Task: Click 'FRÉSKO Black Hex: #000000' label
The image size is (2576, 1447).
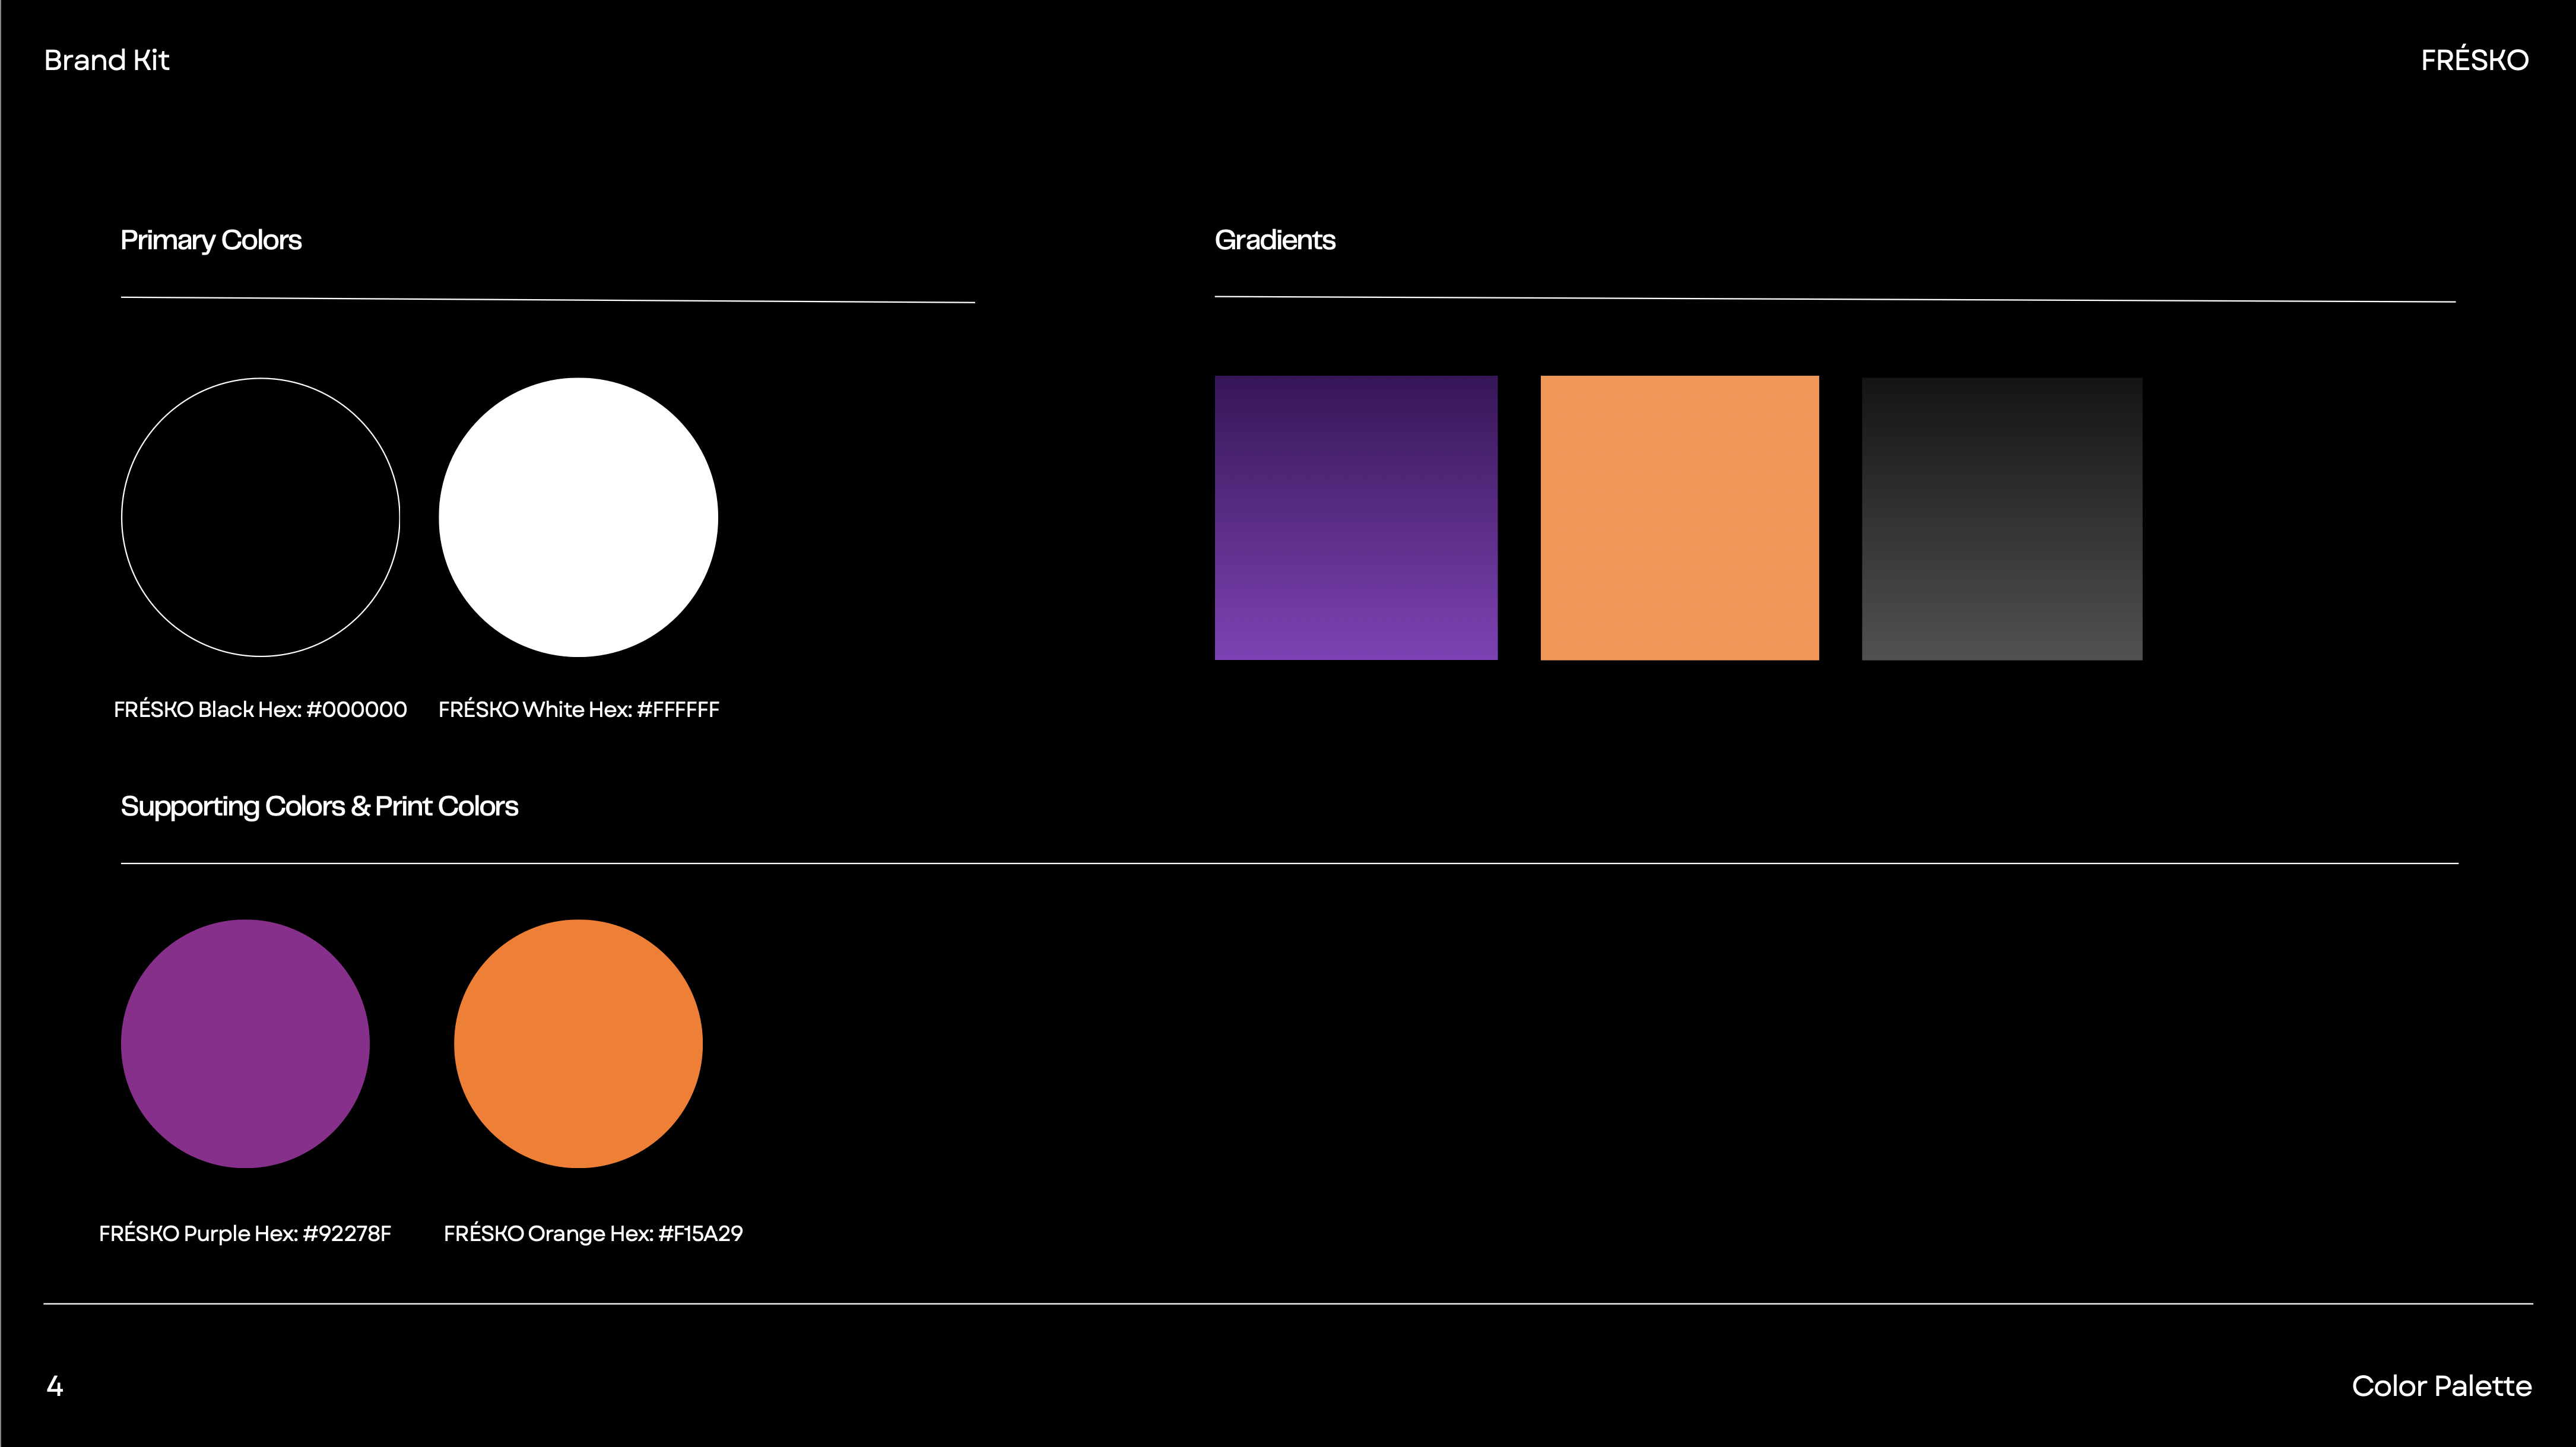Action: pyautogui.click(x=260, y=709)
